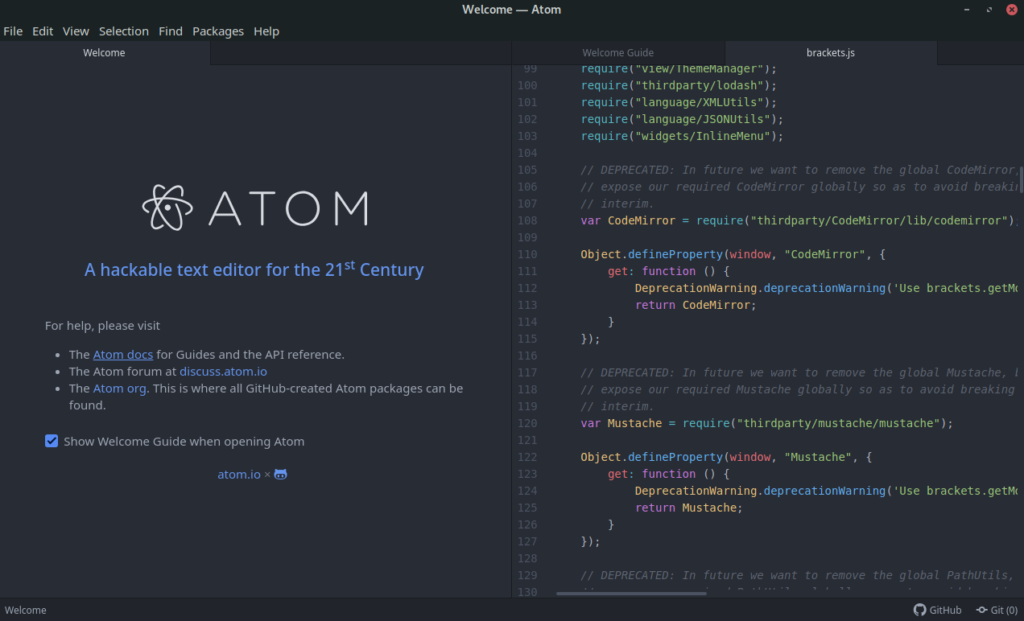Switch to the Welcome Guide tab
The height and width of the screenshot is (621, 1024).
pos(617,53)
